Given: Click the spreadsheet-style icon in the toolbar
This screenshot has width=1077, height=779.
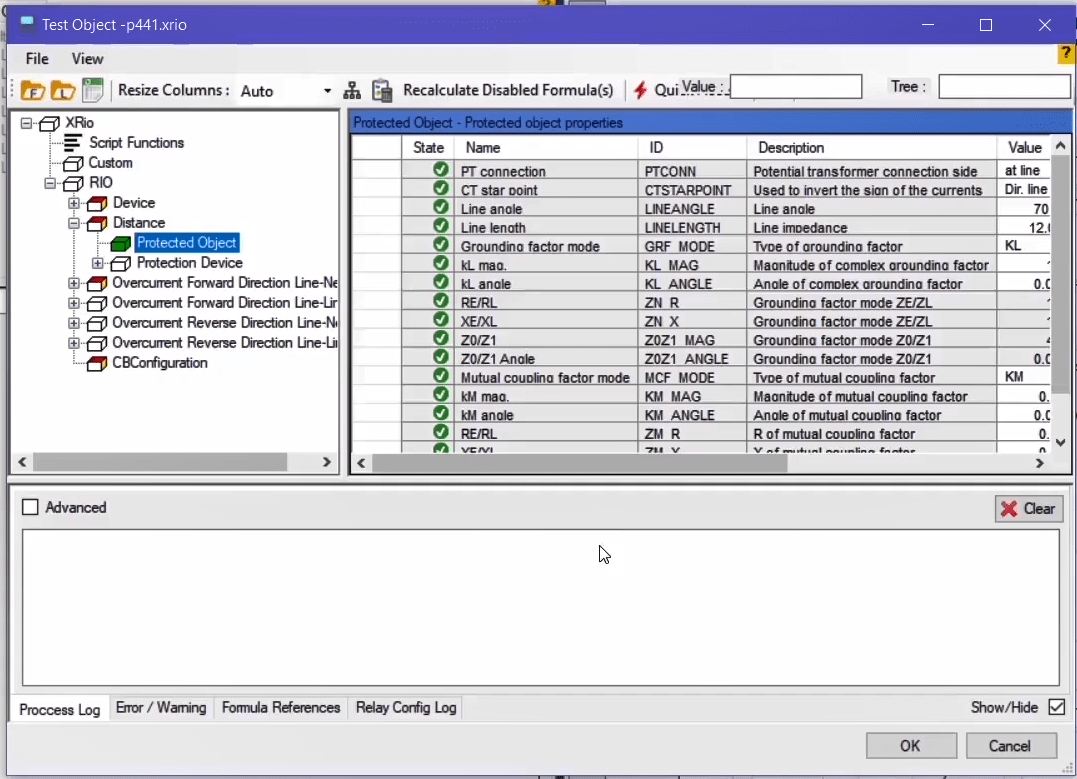Looking at the screenshot, I should pos(93,91).
